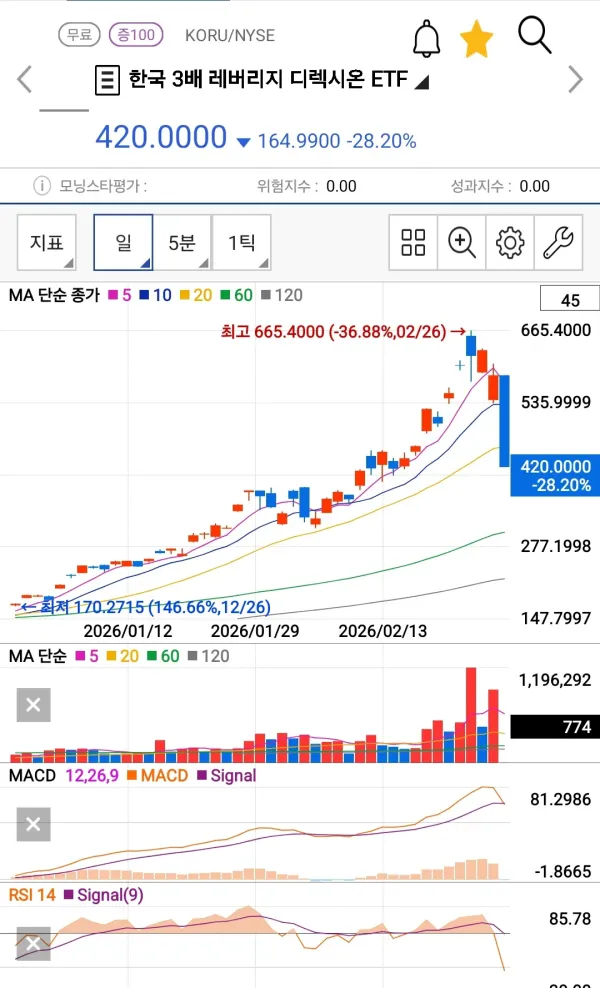Screen dimensions: 600x988
Task: Close the RSI 14 indicator panel
Action: pyautogui.click(x=33, y=943)
